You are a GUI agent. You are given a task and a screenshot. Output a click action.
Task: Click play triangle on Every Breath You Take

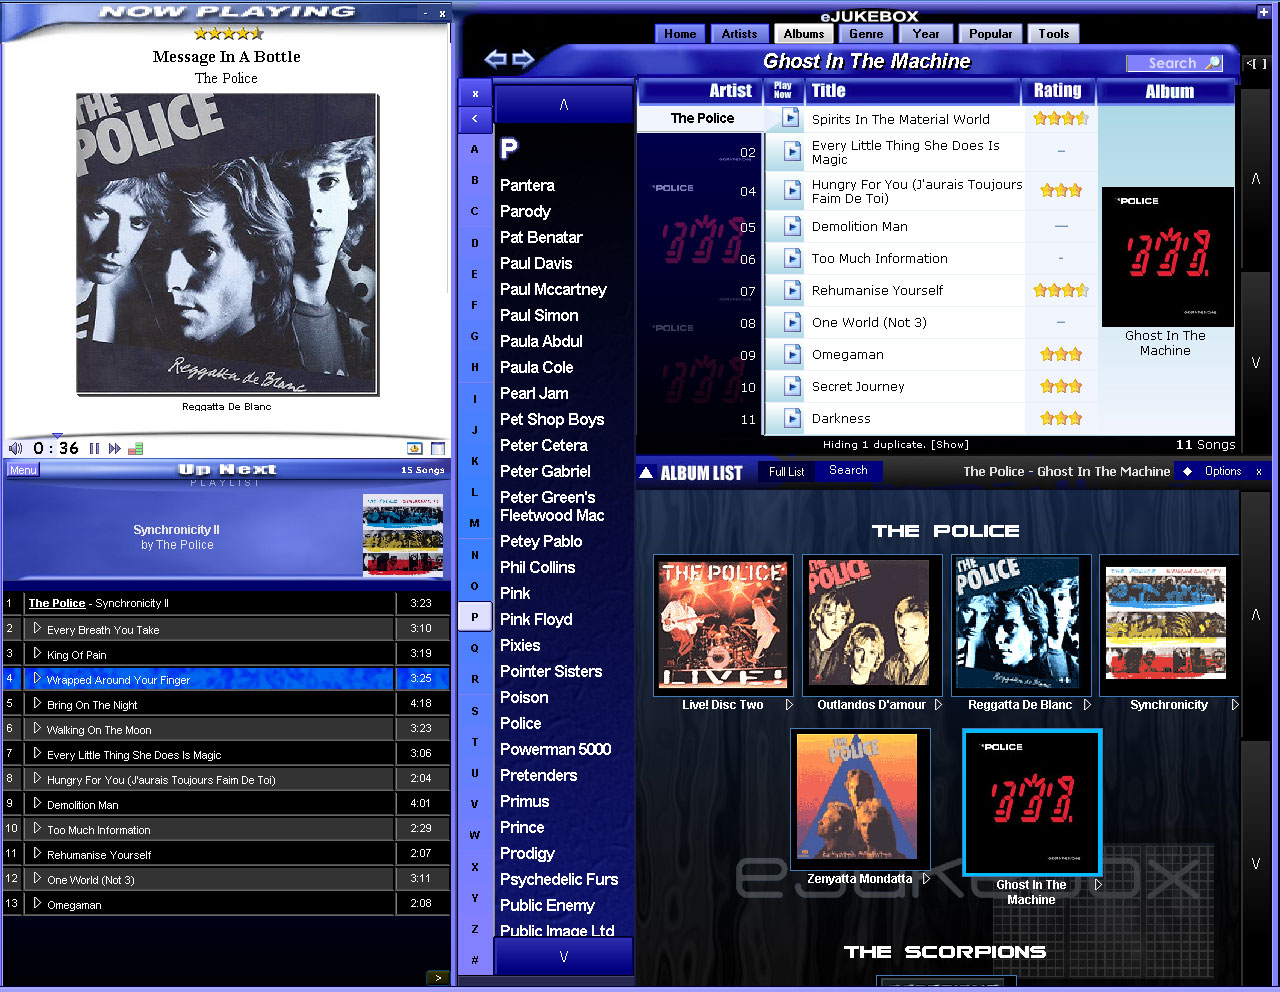coord(37,629)
